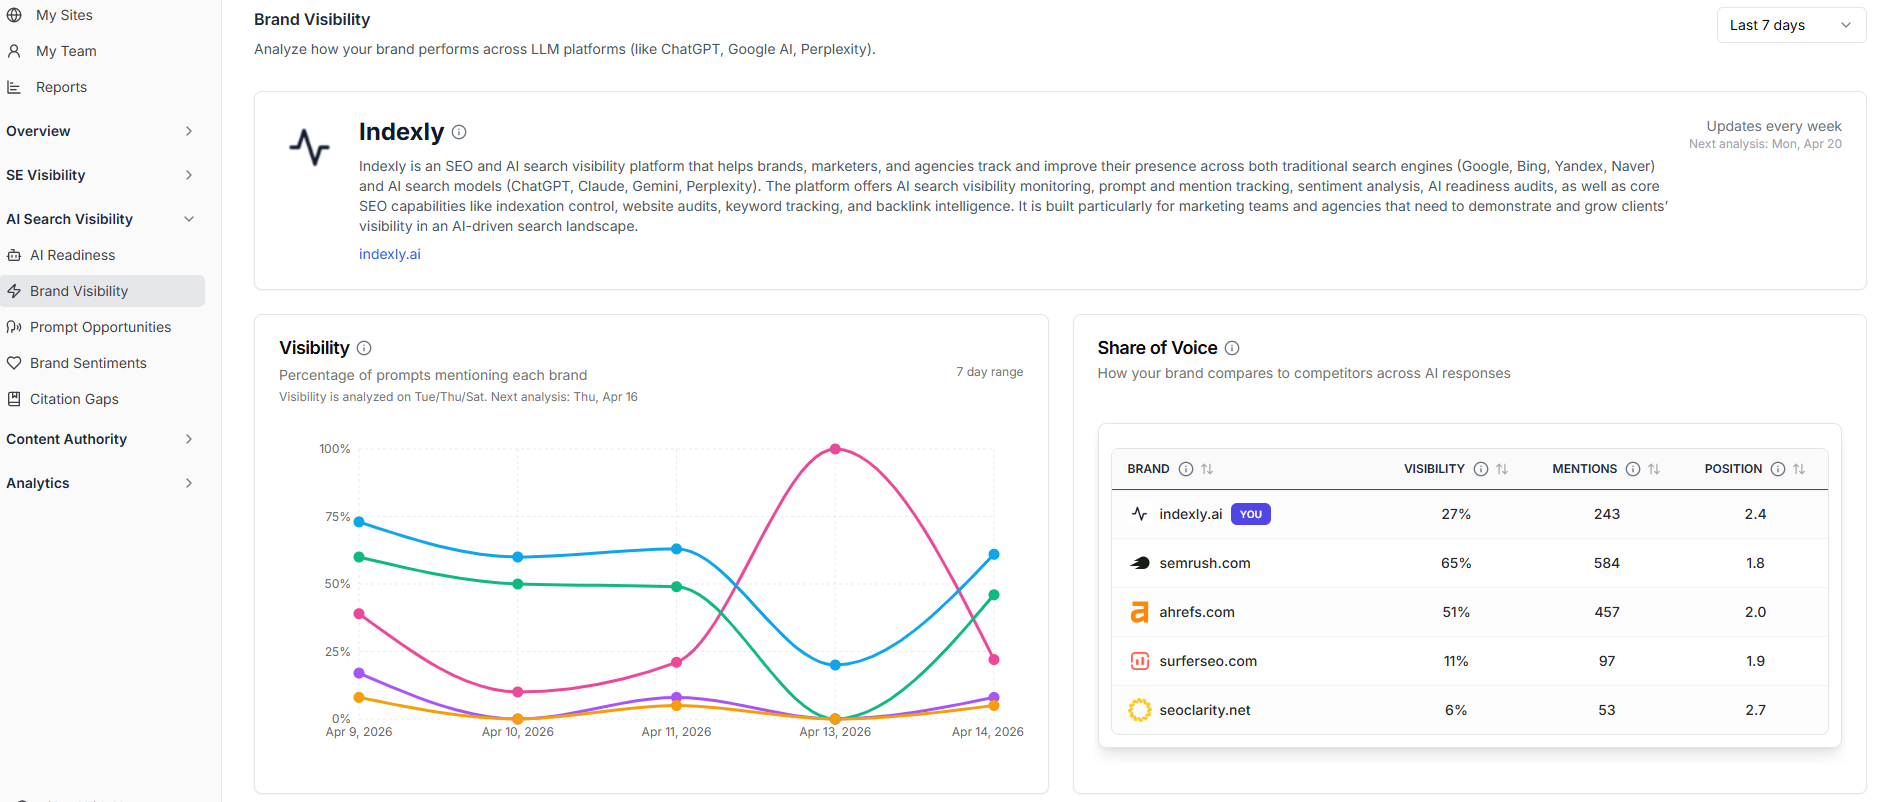Click seoclarity.net brand name in table
This screenshot has width=1877, height=802.
(x=1205, y=710)
